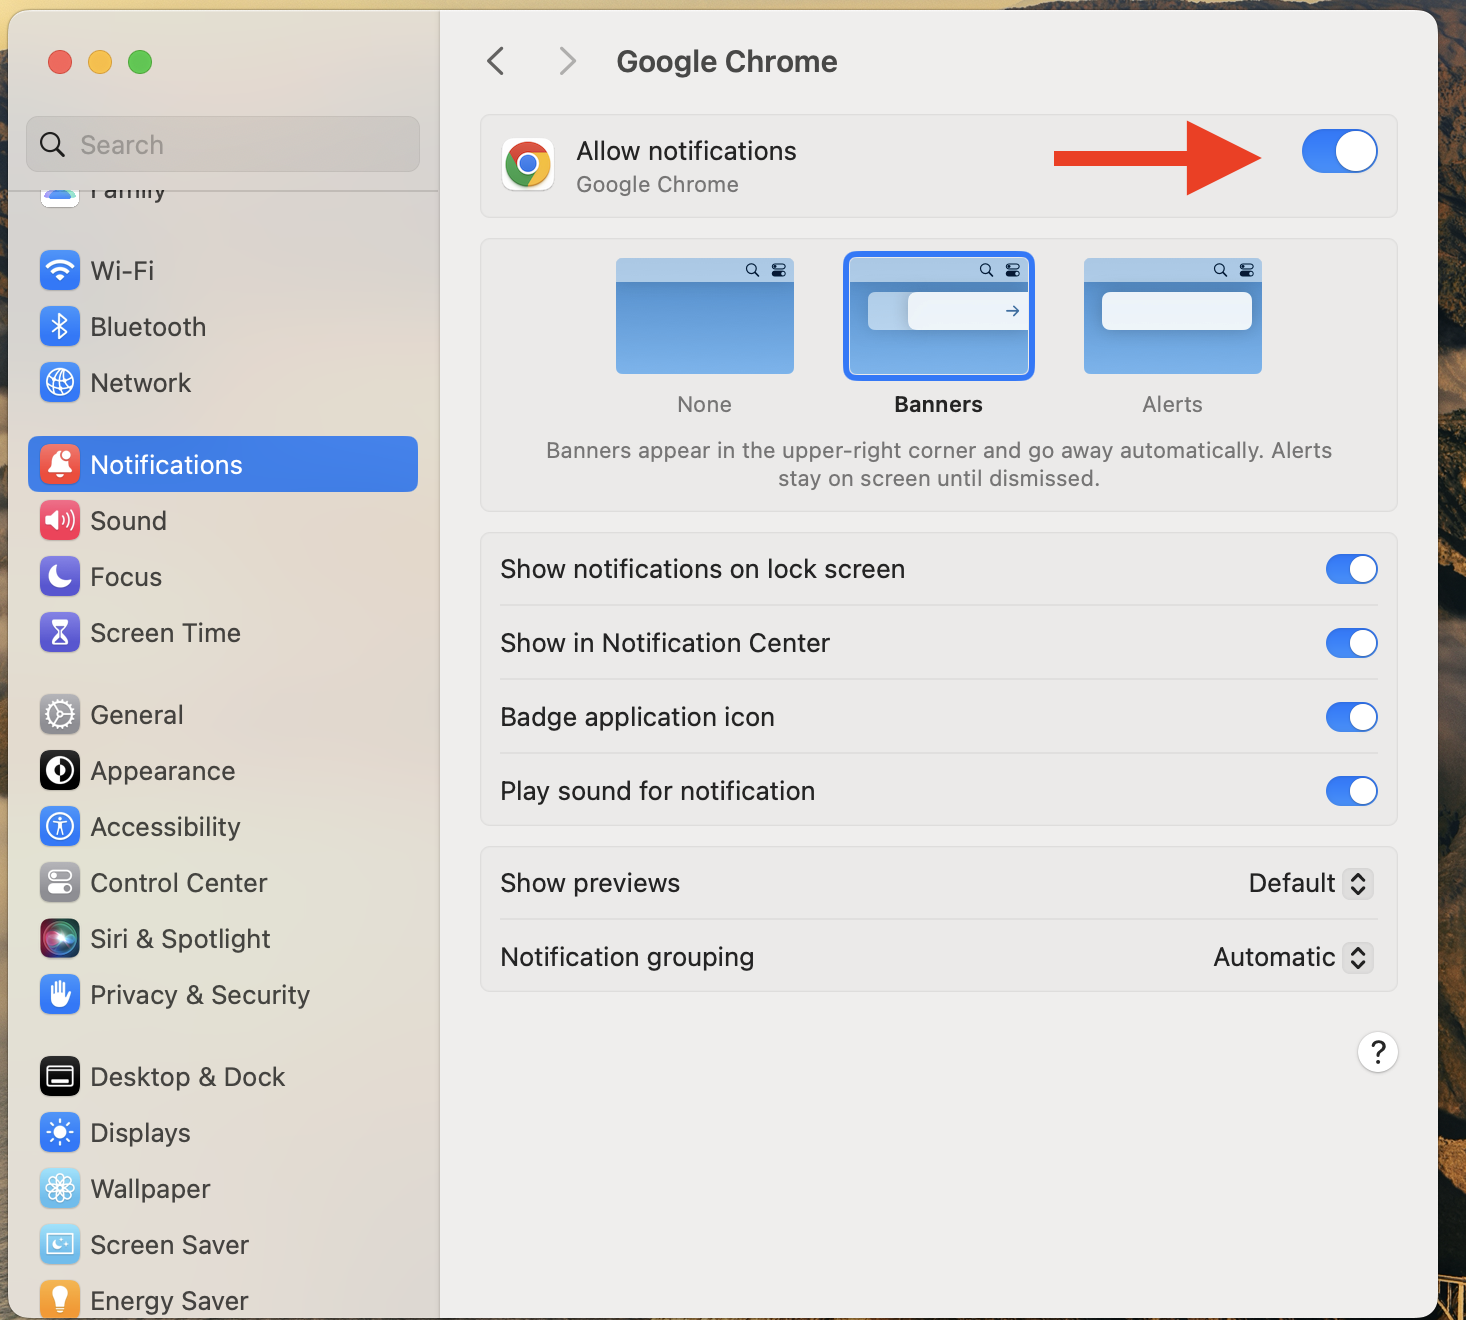The width and height of the screenshot is (1466, 1320).
Task: Toggle Show notifications on lock screen
Action: 1352,569
